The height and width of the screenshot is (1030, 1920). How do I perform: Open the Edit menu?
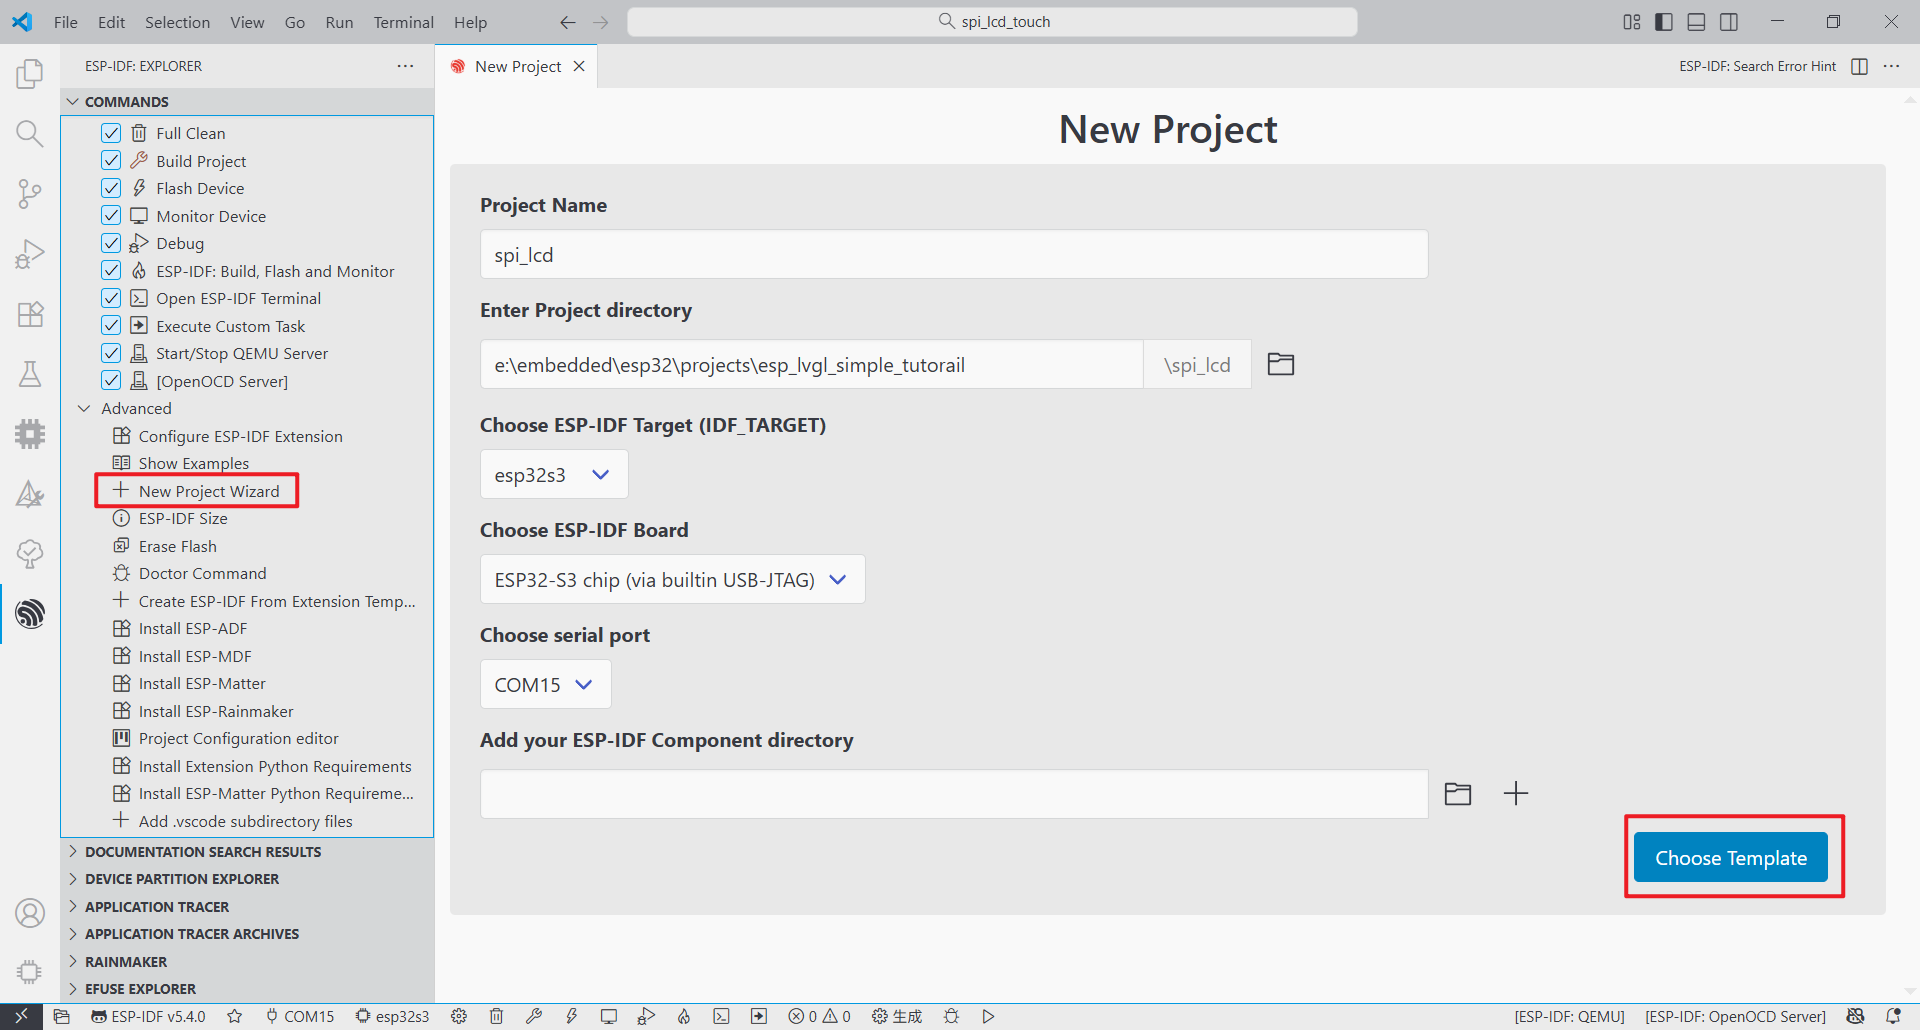click(x=111, y=22)
